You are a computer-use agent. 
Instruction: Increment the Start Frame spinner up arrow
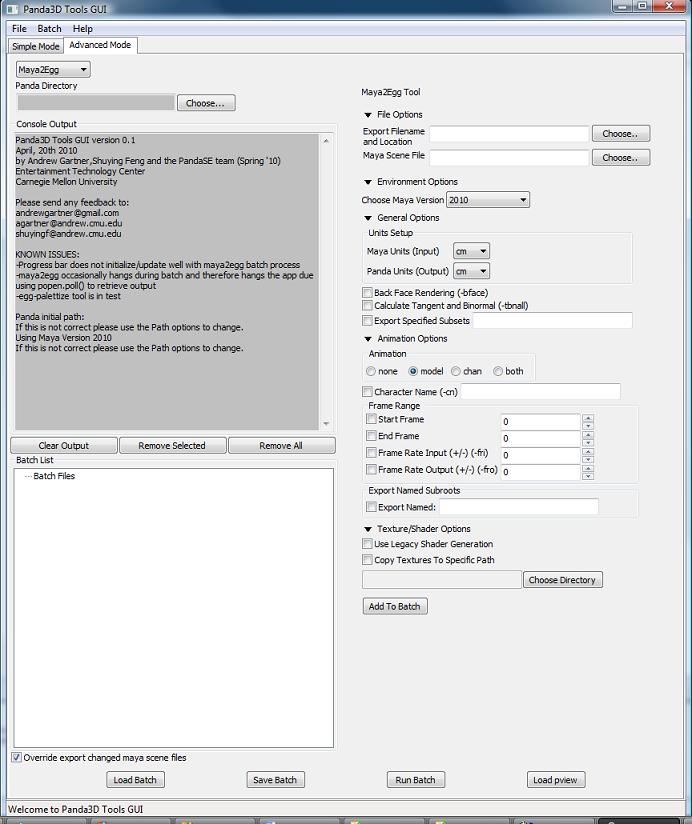[x=587, y=418]
